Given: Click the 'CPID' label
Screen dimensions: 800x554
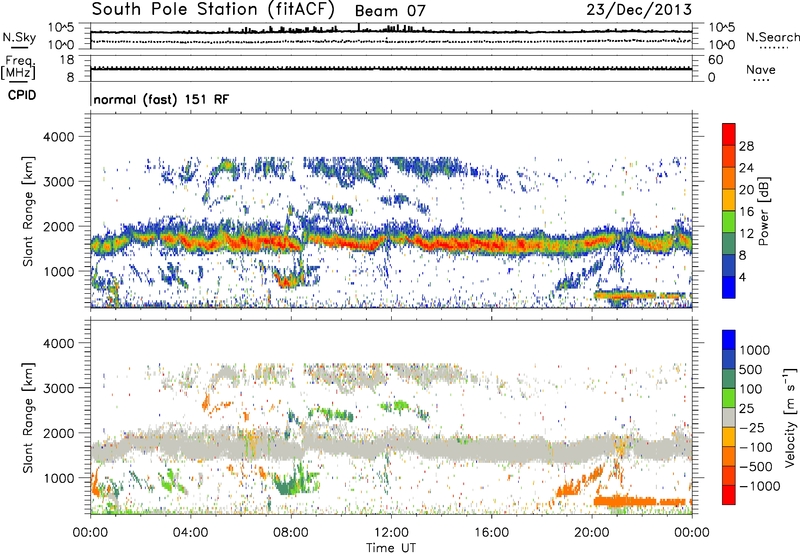Looking at the screenshot, I should 22,95.
